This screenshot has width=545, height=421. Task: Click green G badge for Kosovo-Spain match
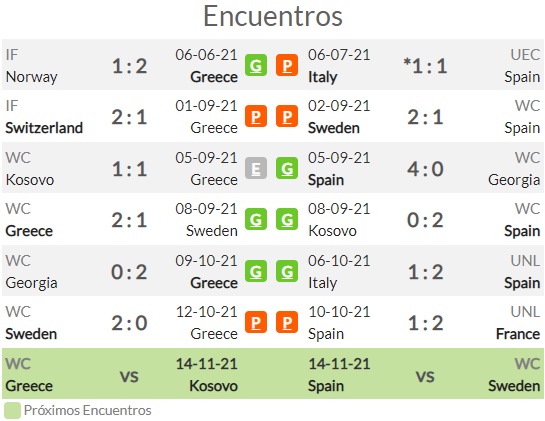pos(287,219)
